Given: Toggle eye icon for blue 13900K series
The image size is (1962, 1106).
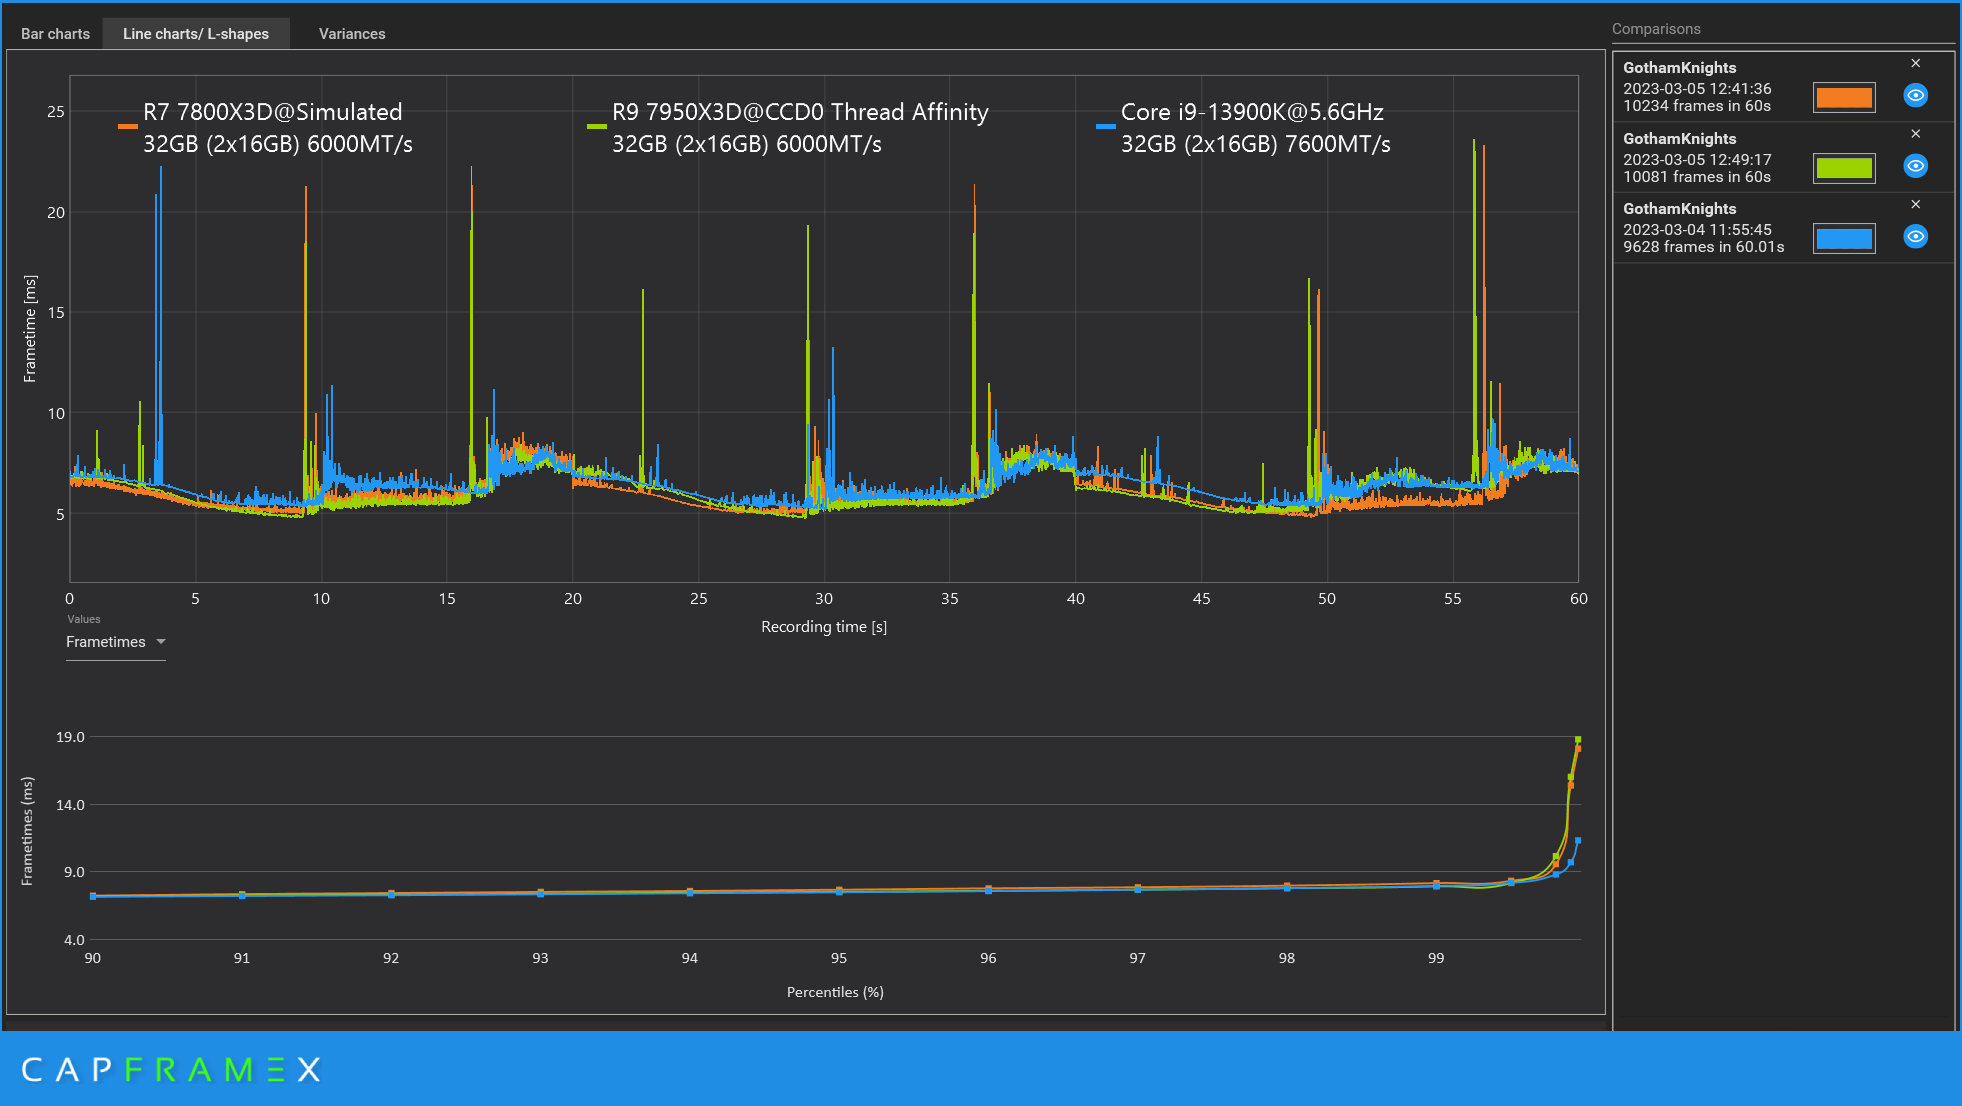Looking at the screenshot, I should 1915,237.
